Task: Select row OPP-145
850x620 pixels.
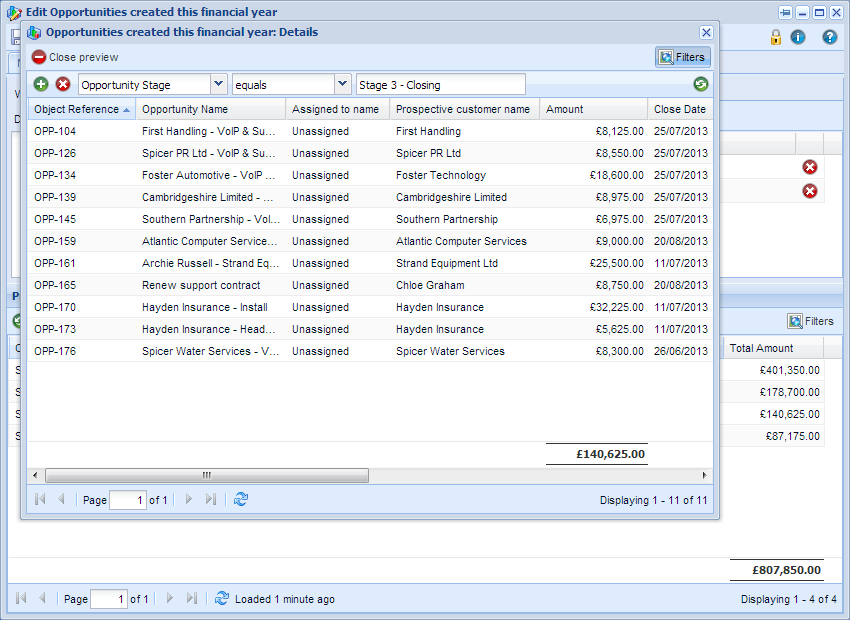Action: [370, 219]
